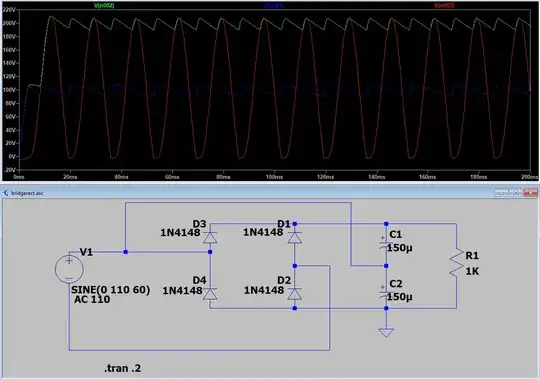540x380 pixels.
Task: Click the LTspice icon in bridgerect.asc title bar
Action: point(6,193)
